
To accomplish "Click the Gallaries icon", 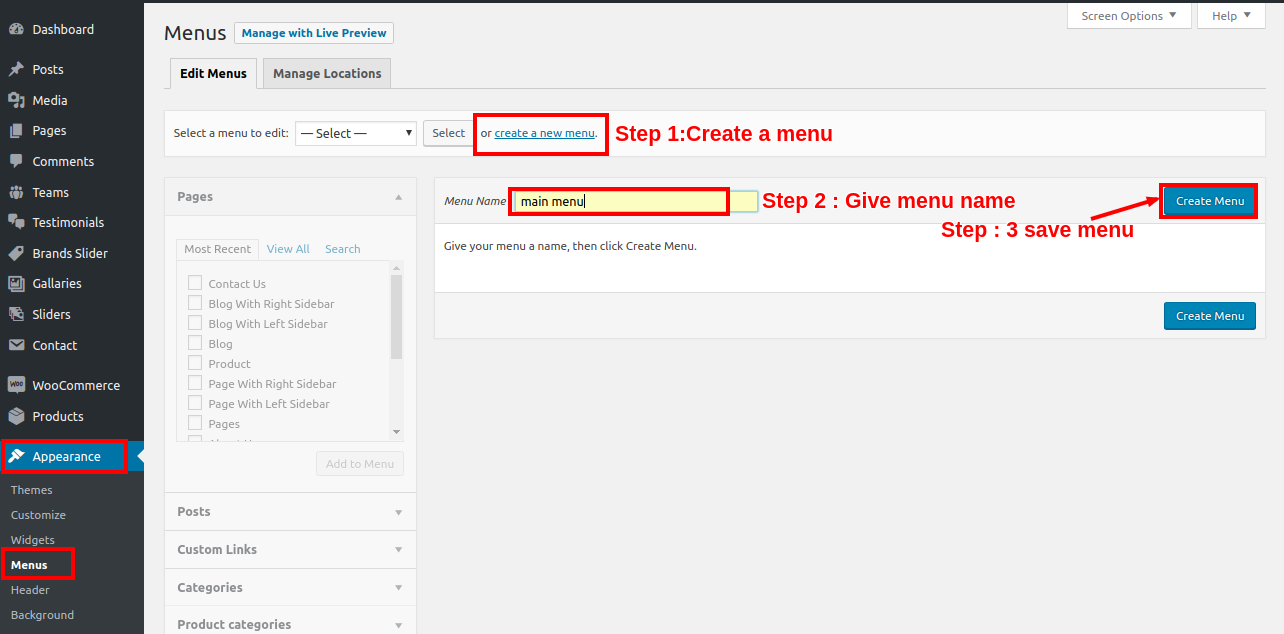I will click(16, 284).
